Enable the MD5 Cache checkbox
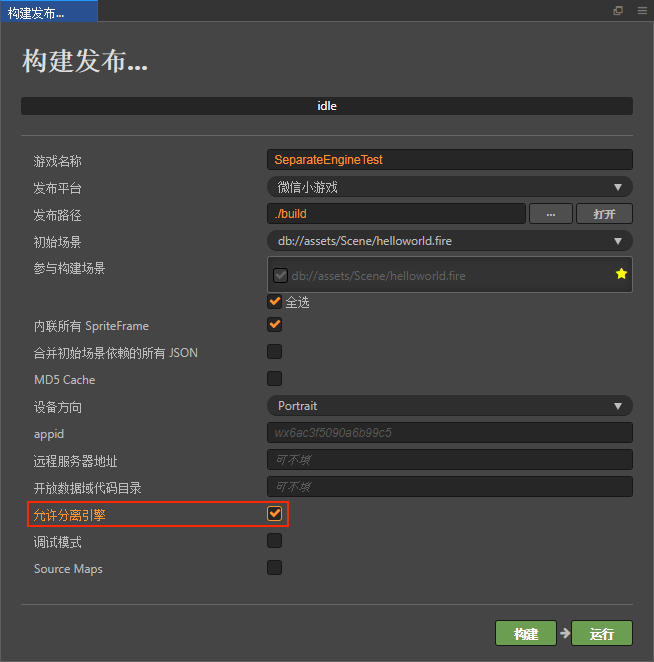This screenshot has height=662, width=654. tap(275, 379)
